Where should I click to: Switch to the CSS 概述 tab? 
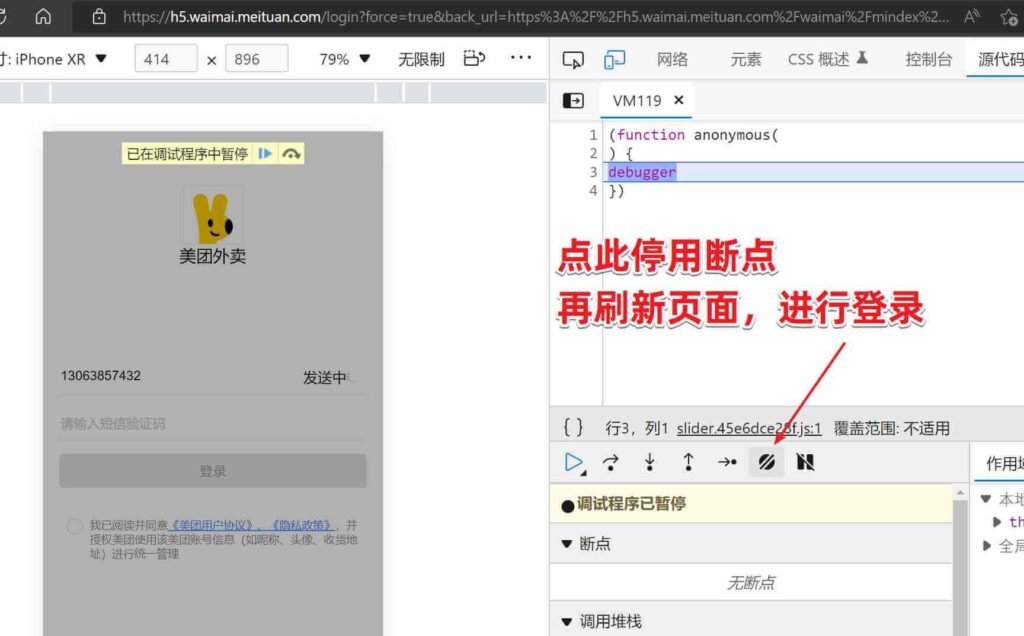click(827, 59)
